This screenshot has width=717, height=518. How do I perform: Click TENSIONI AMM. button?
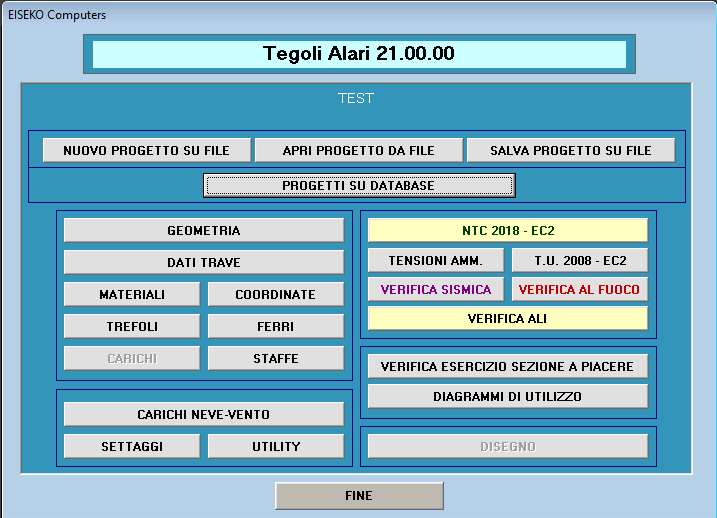[x=436, y=260]
